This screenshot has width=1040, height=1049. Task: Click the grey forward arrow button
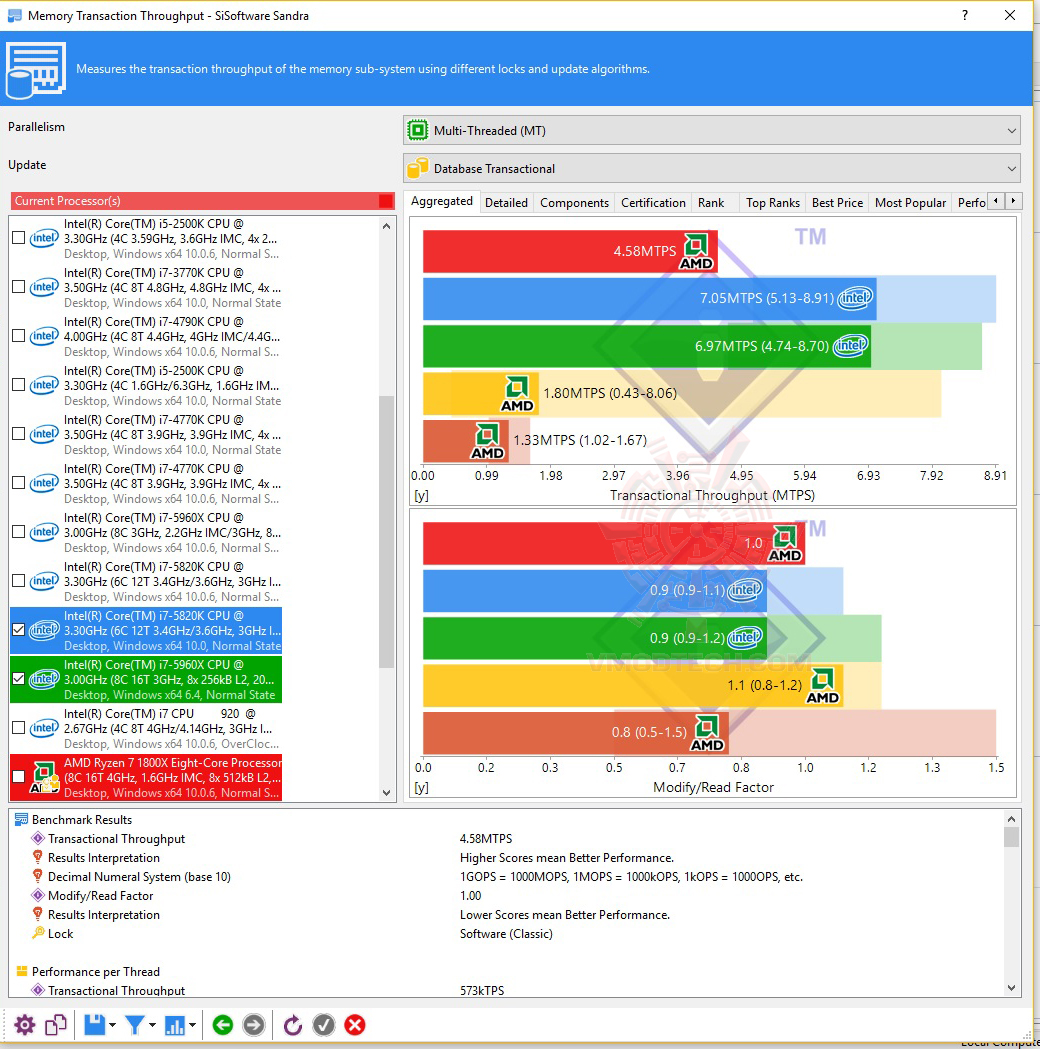(x=253, y=1025)
